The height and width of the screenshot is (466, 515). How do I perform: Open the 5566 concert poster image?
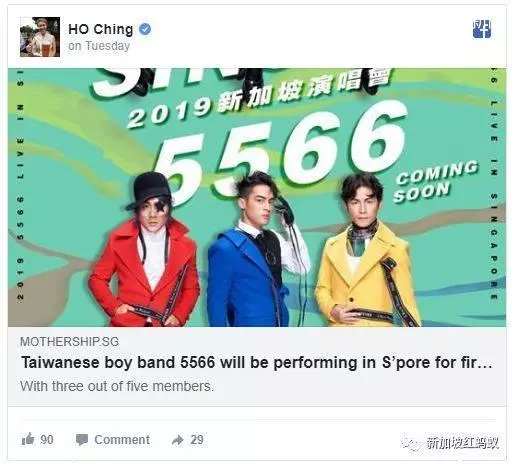point(257,197)
